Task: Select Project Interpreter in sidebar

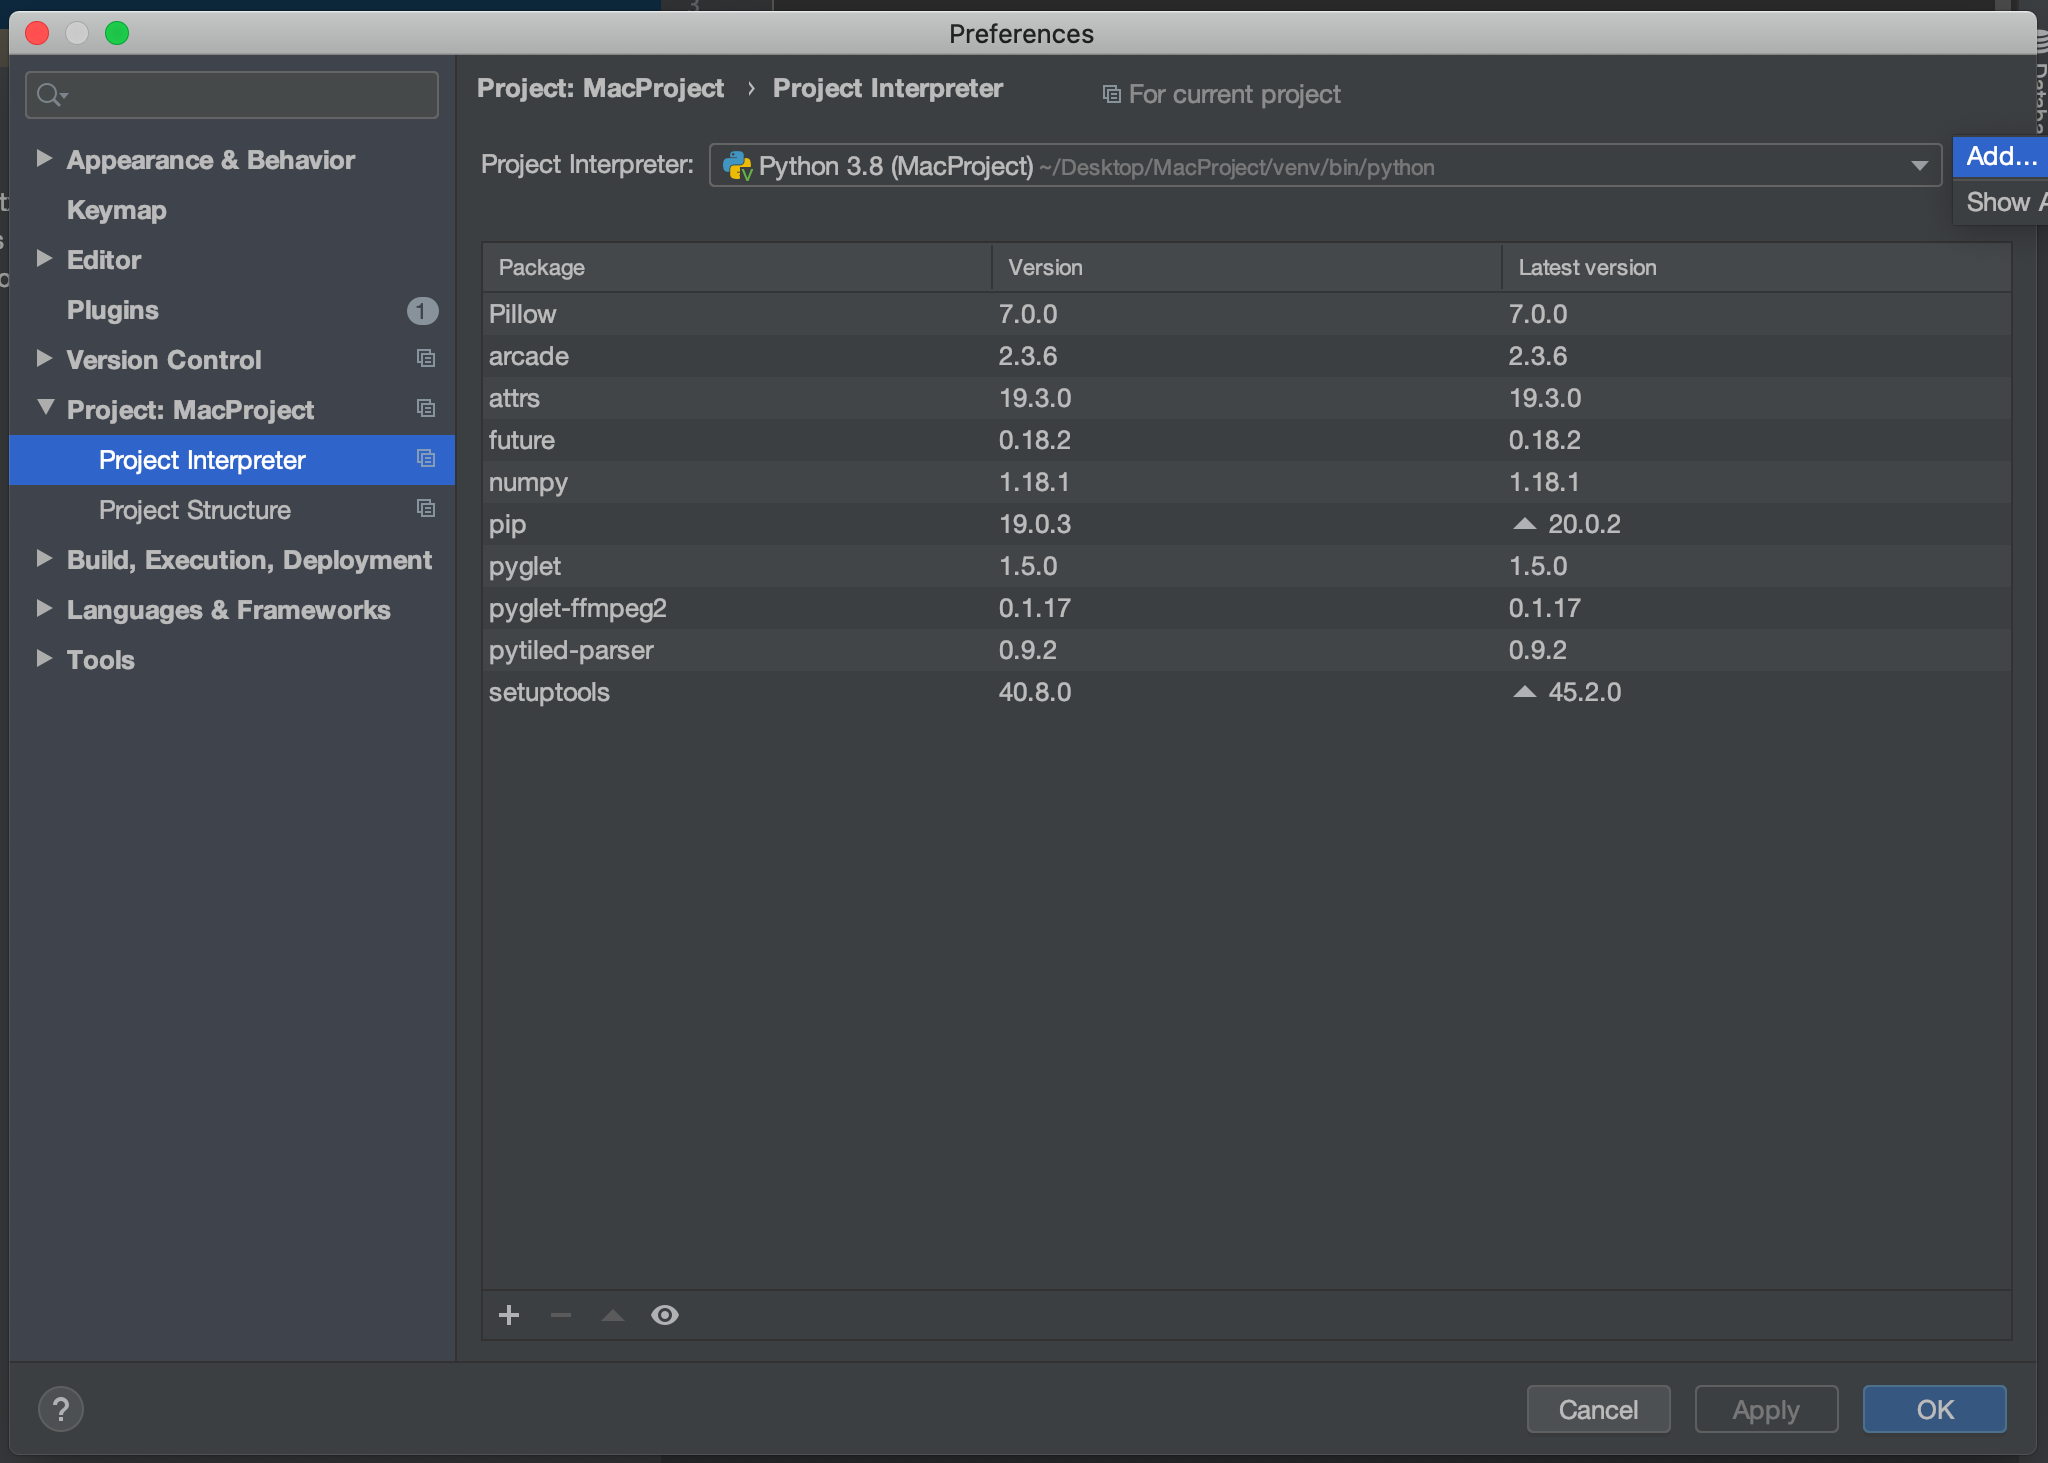Action: [x=232, y=460]
